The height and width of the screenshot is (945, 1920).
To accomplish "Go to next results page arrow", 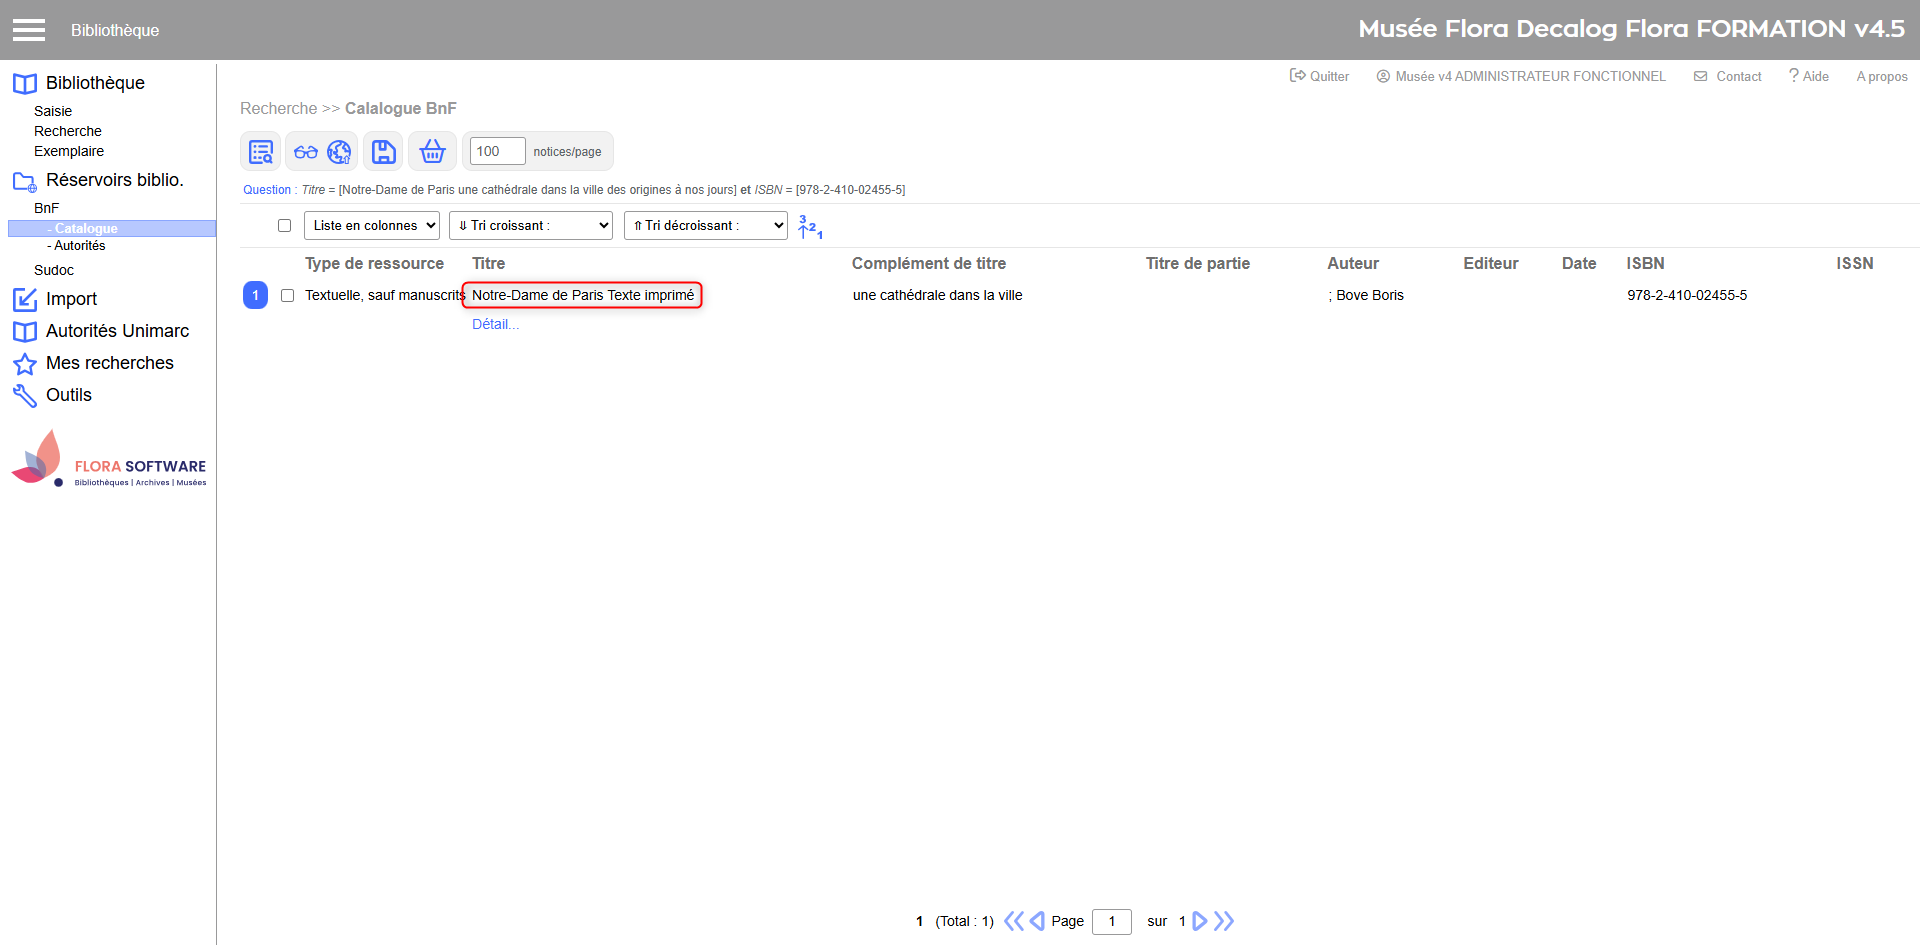I will [1200, 921].
